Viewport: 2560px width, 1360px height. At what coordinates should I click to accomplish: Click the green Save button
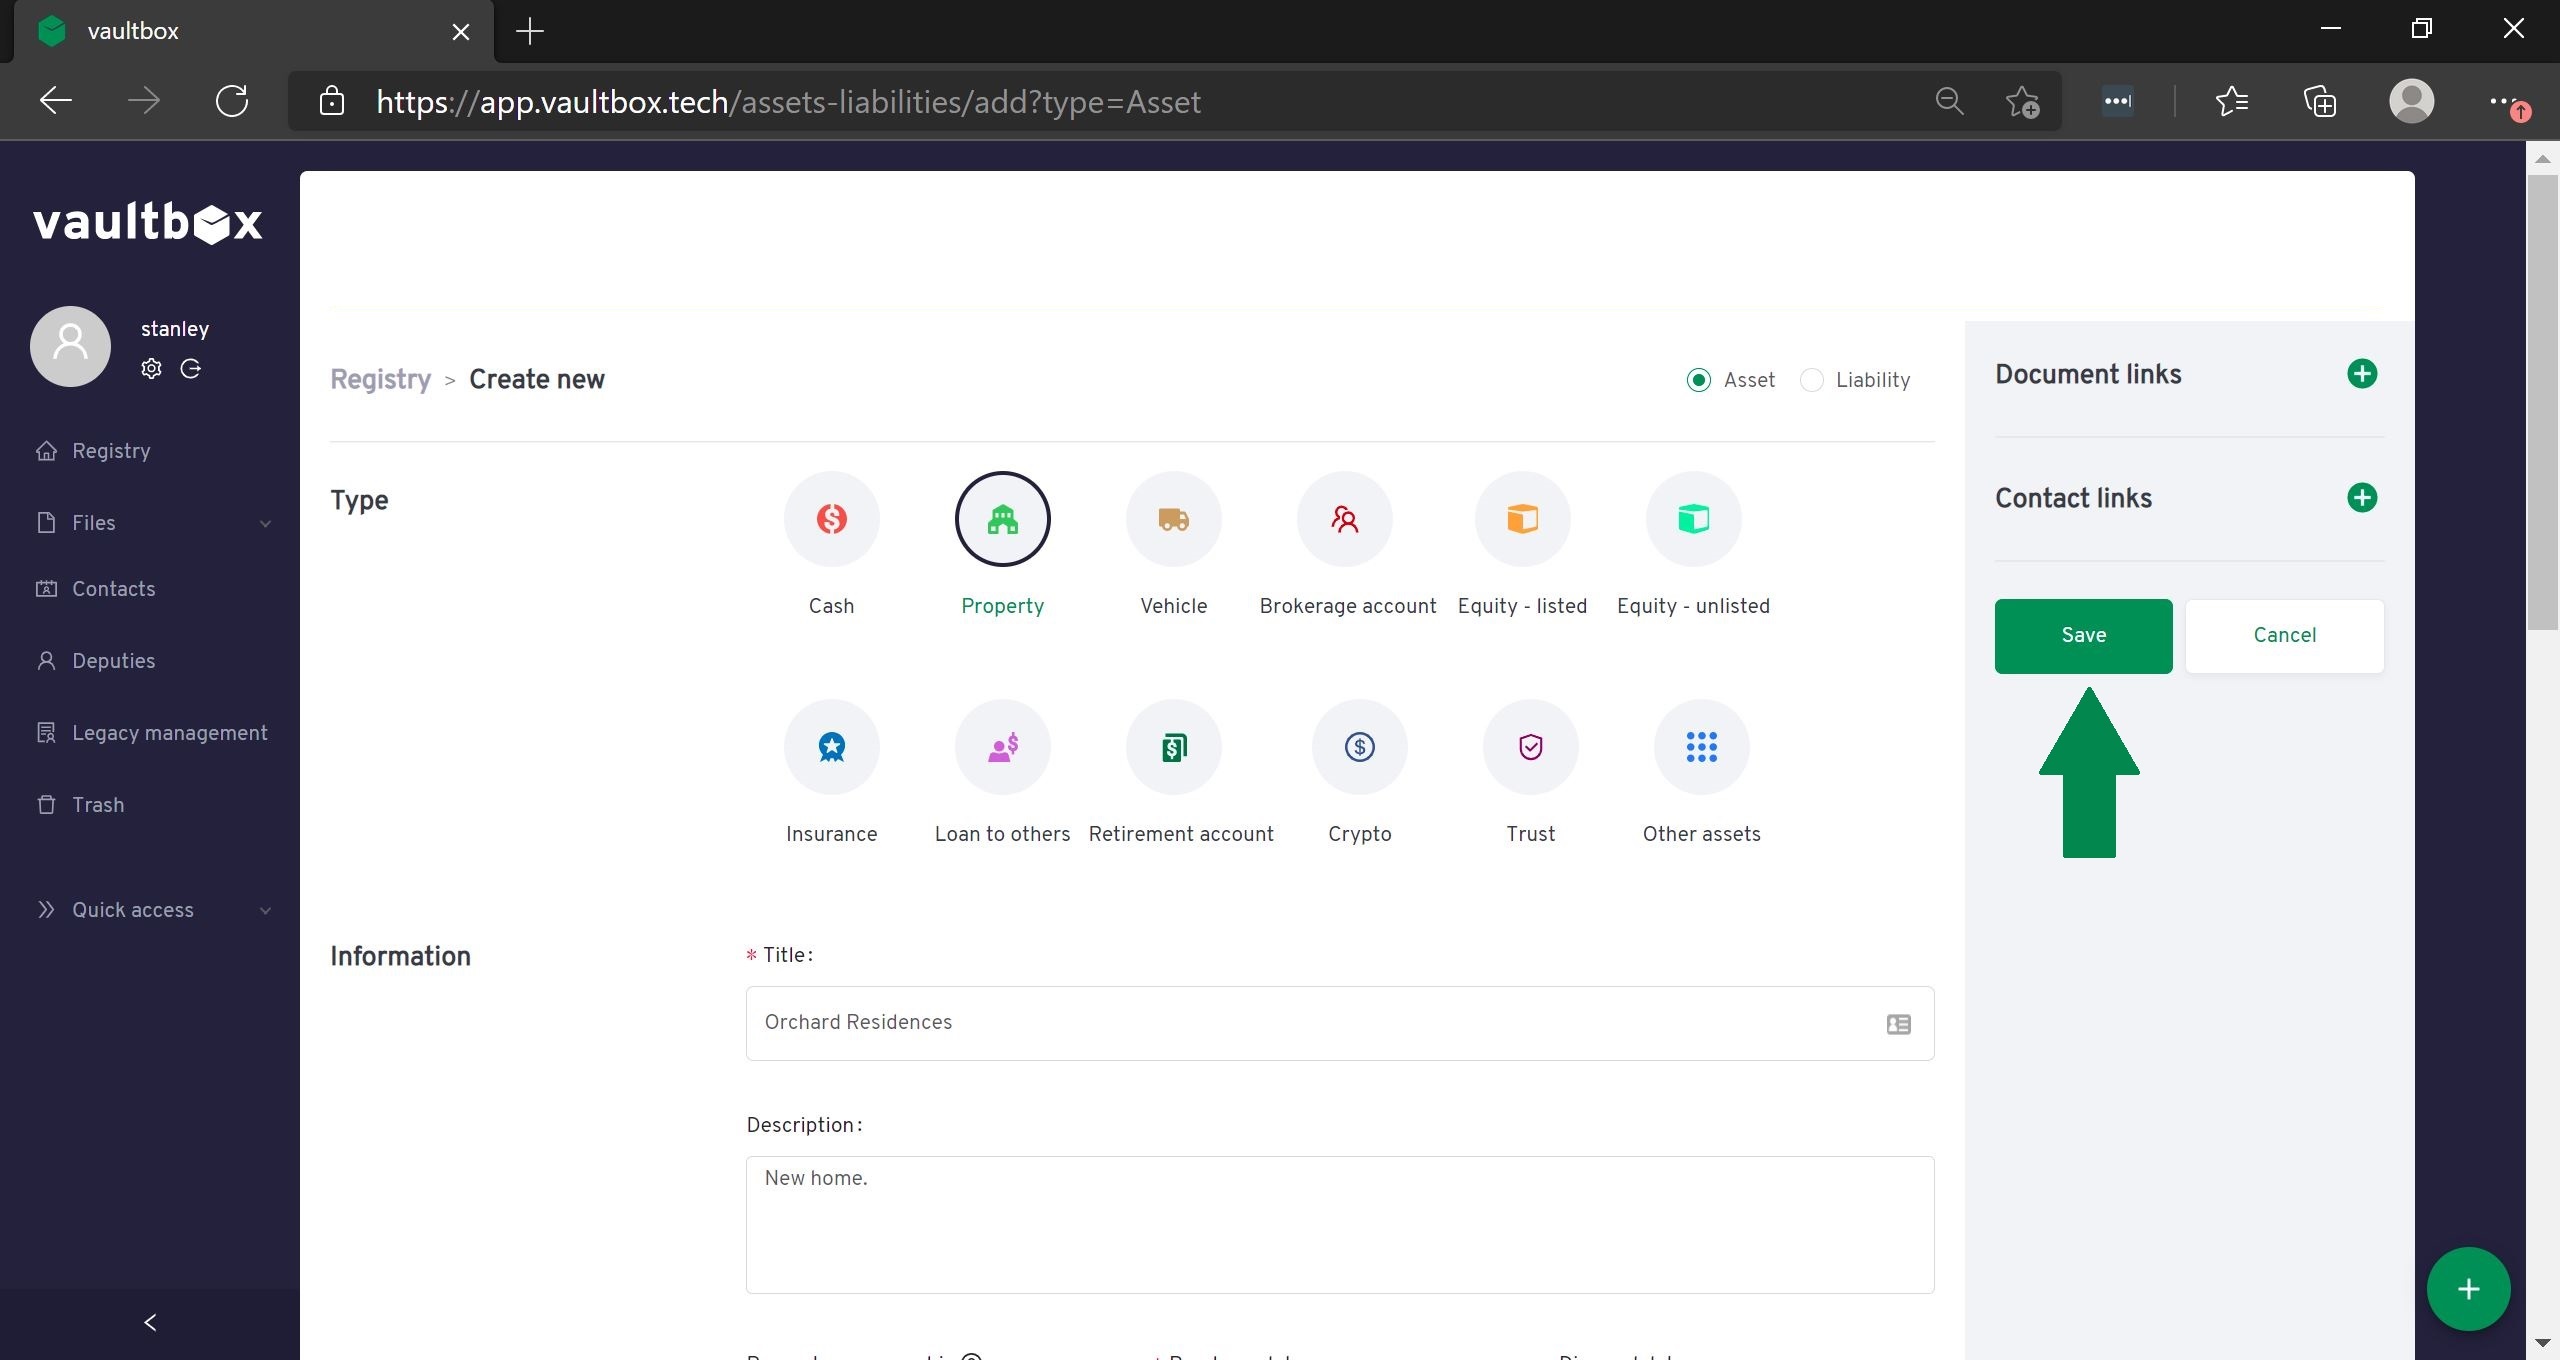click(x=2083, y=636)
